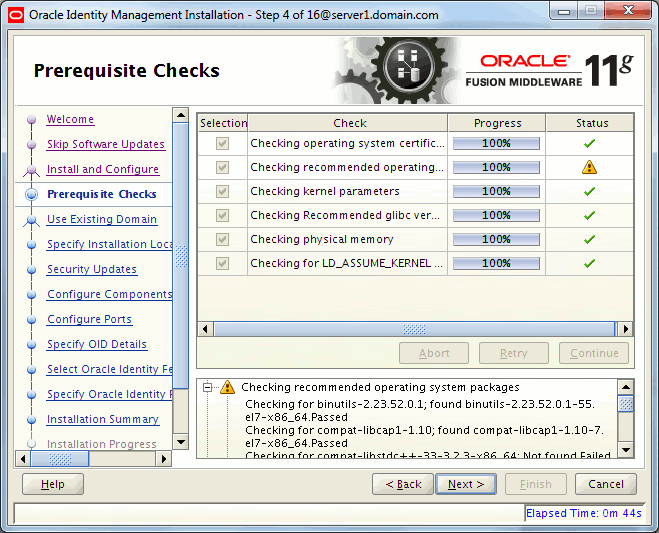
Task: Click the Security Updates step bullet
Action: [32, 269]
